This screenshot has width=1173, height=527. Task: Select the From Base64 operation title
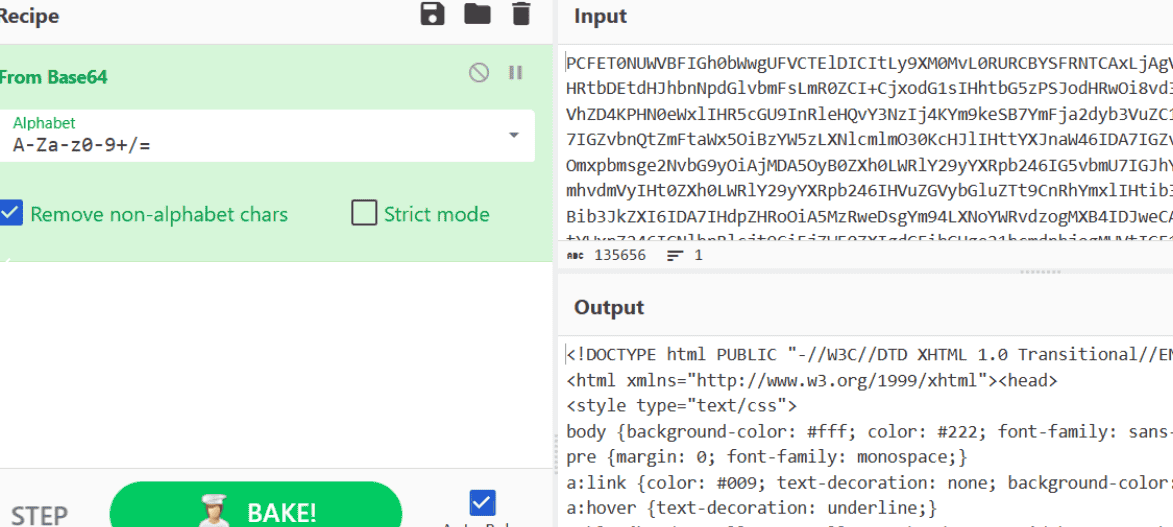pyautogui.click(x=53, y=77)
